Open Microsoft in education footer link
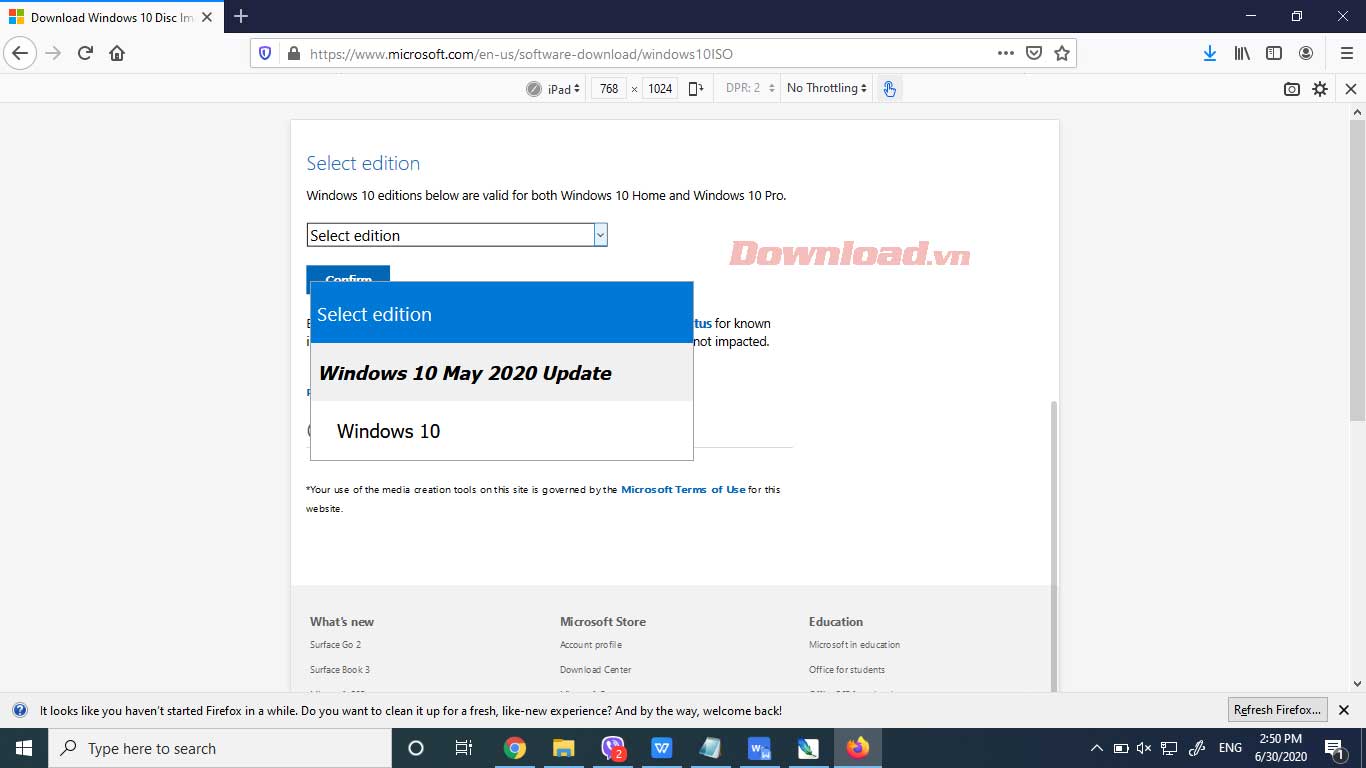 click(854, 645)
